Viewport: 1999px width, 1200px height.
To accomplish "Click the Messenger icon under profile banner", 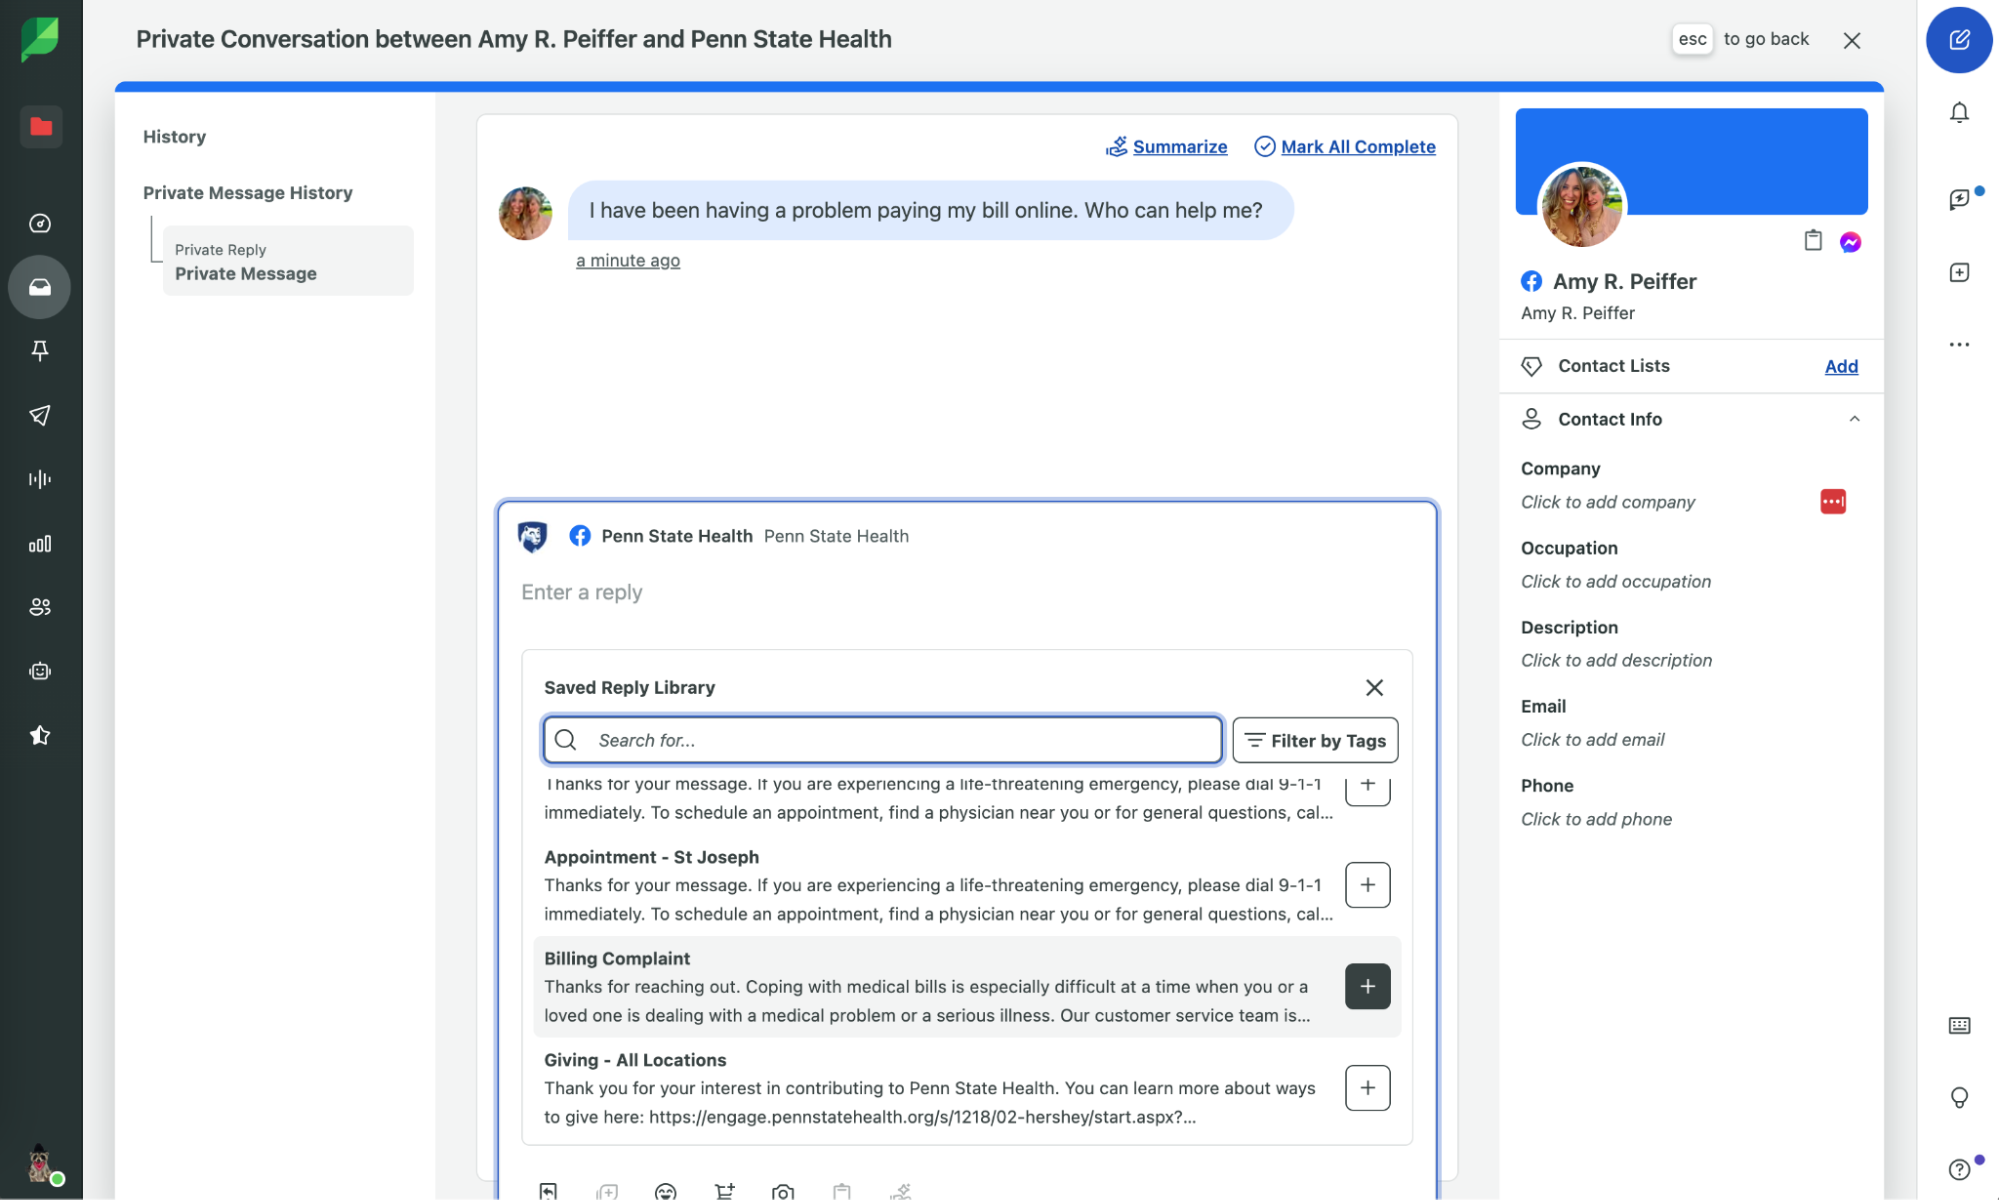I will pos(1850,242).
